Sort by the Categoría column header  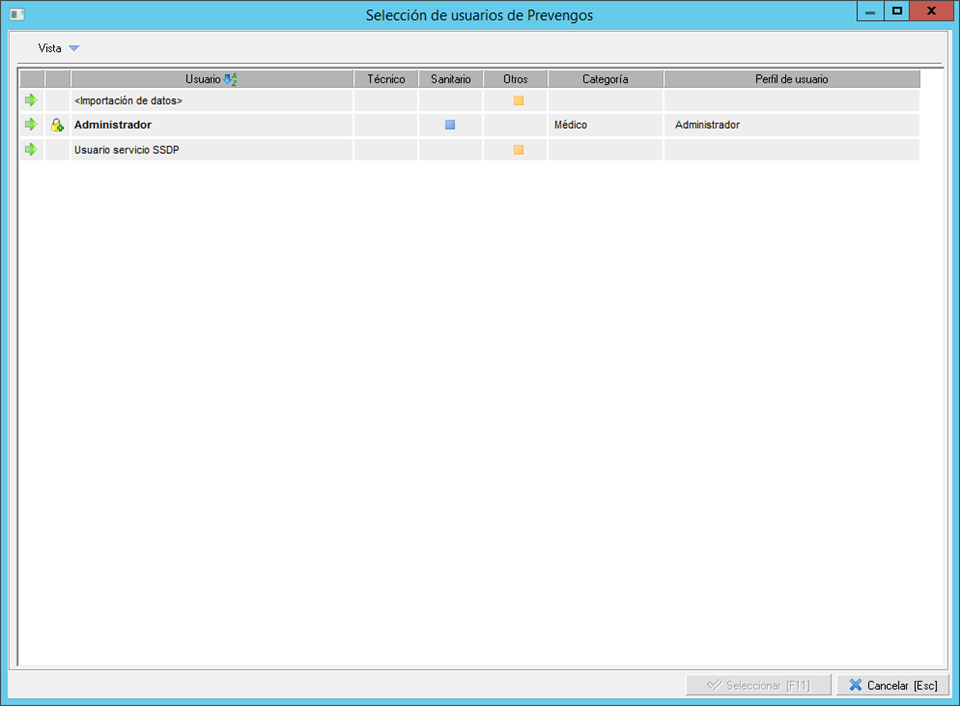coord(605,79)
